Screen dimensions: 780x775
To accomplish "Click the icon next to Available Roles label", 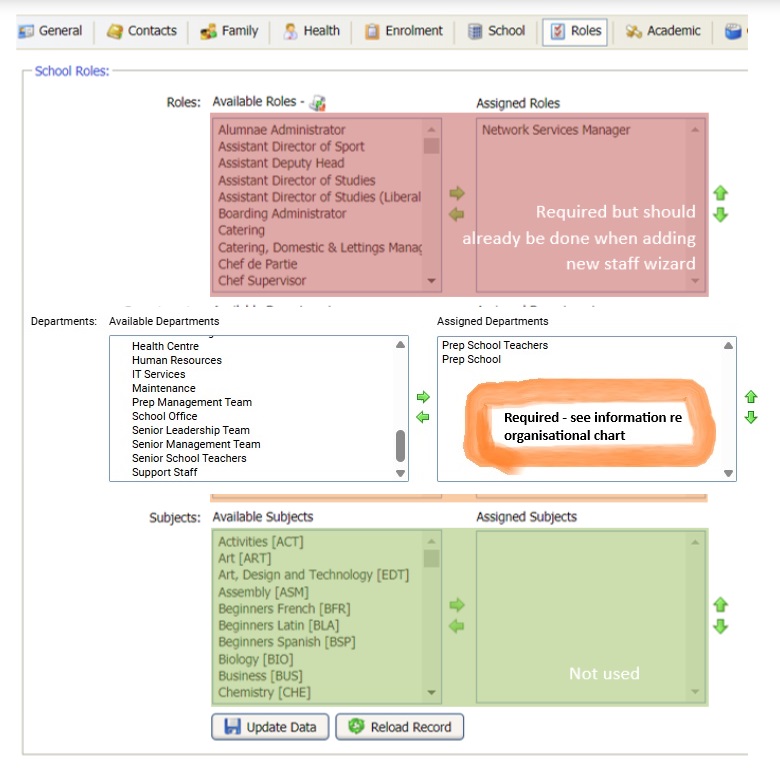I will [318, 103].
